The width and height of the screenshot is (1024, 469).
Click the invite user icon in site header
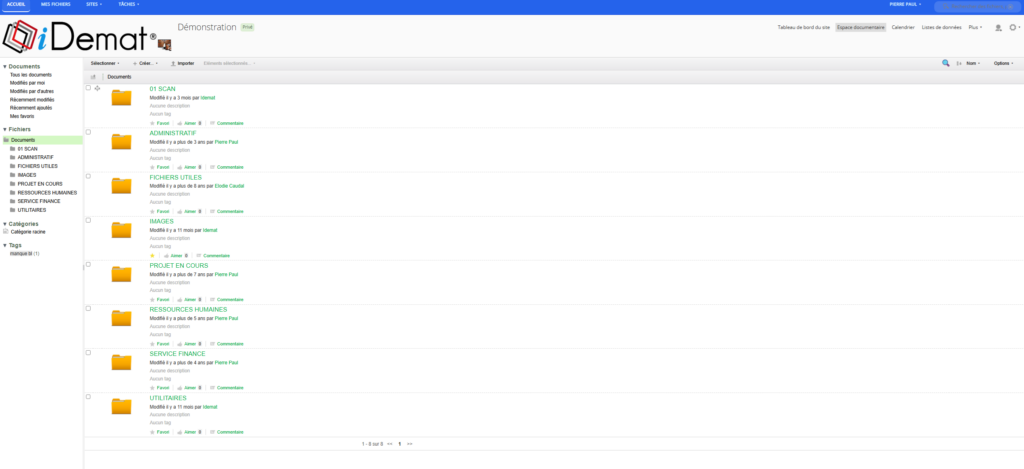(x=998, y=27)
